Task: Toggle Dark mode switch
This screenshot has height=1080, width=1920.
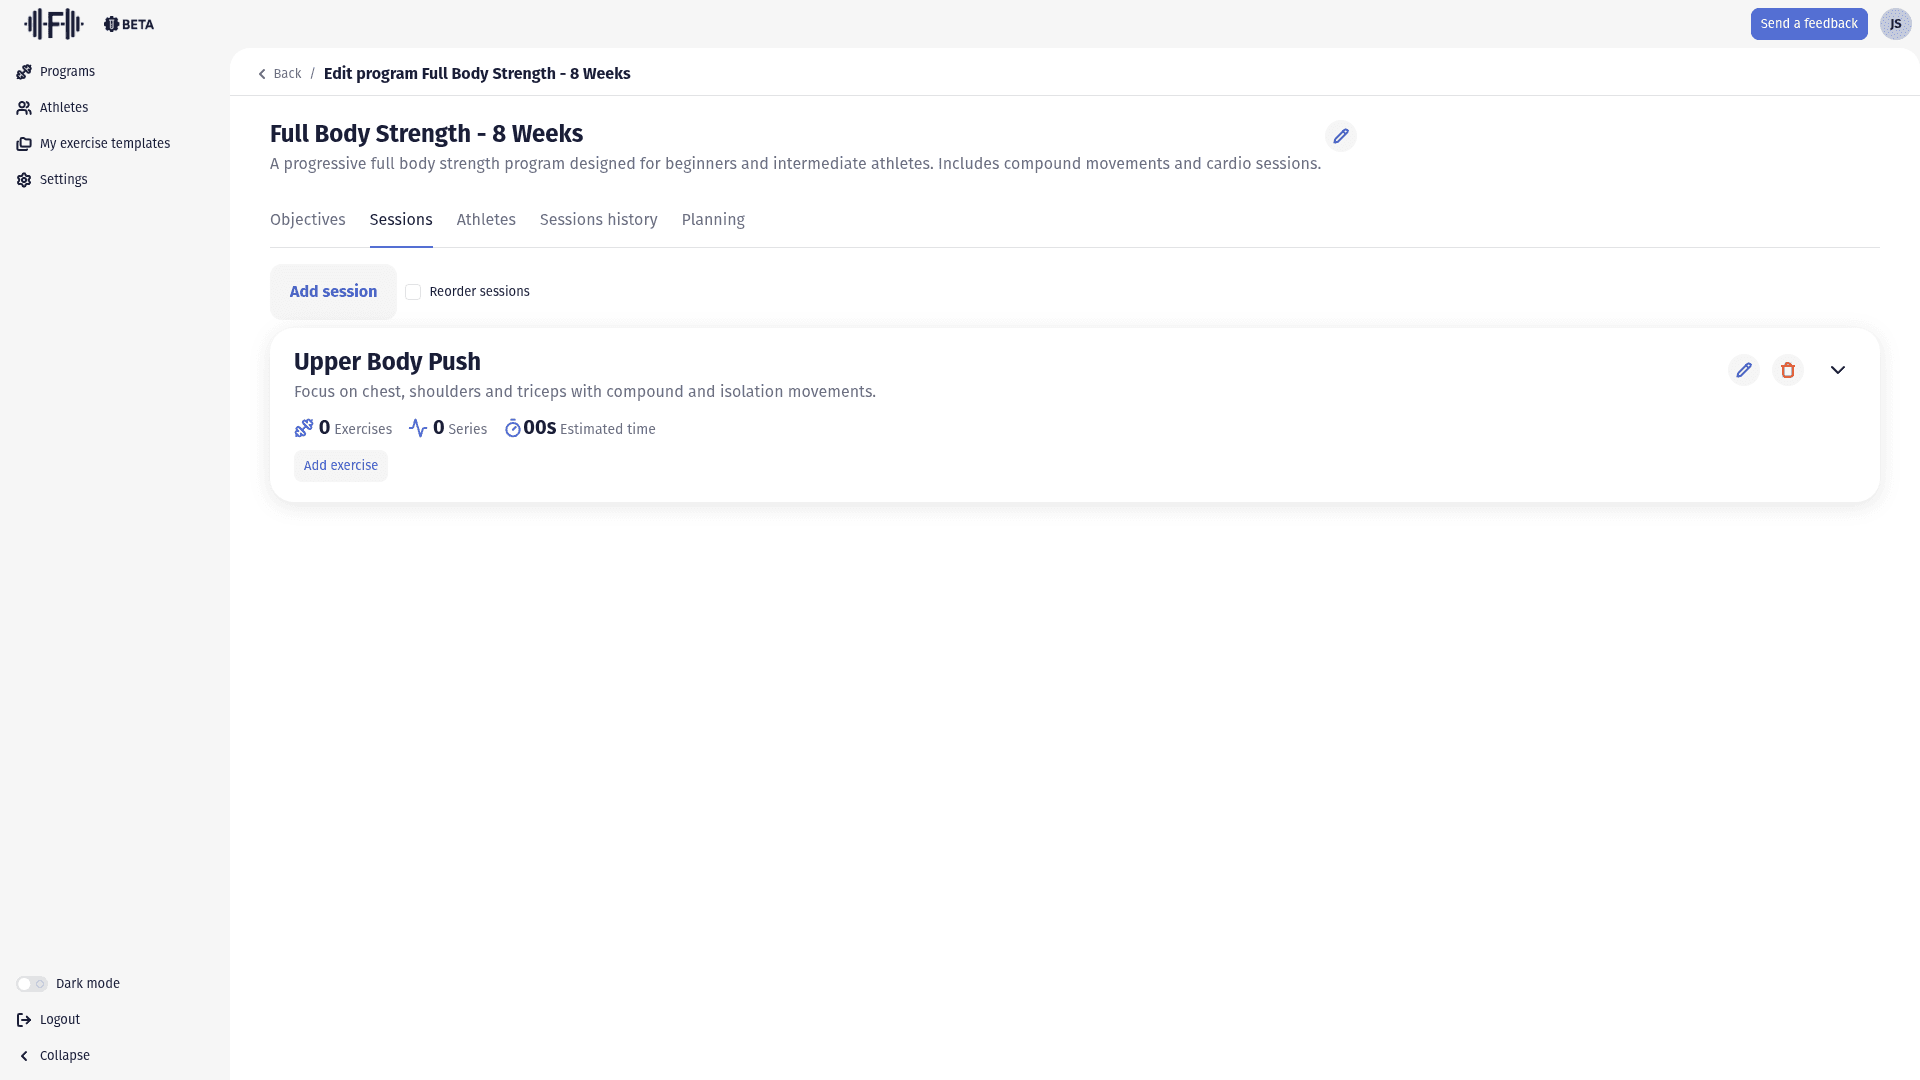Action: (x=32, y=984)
